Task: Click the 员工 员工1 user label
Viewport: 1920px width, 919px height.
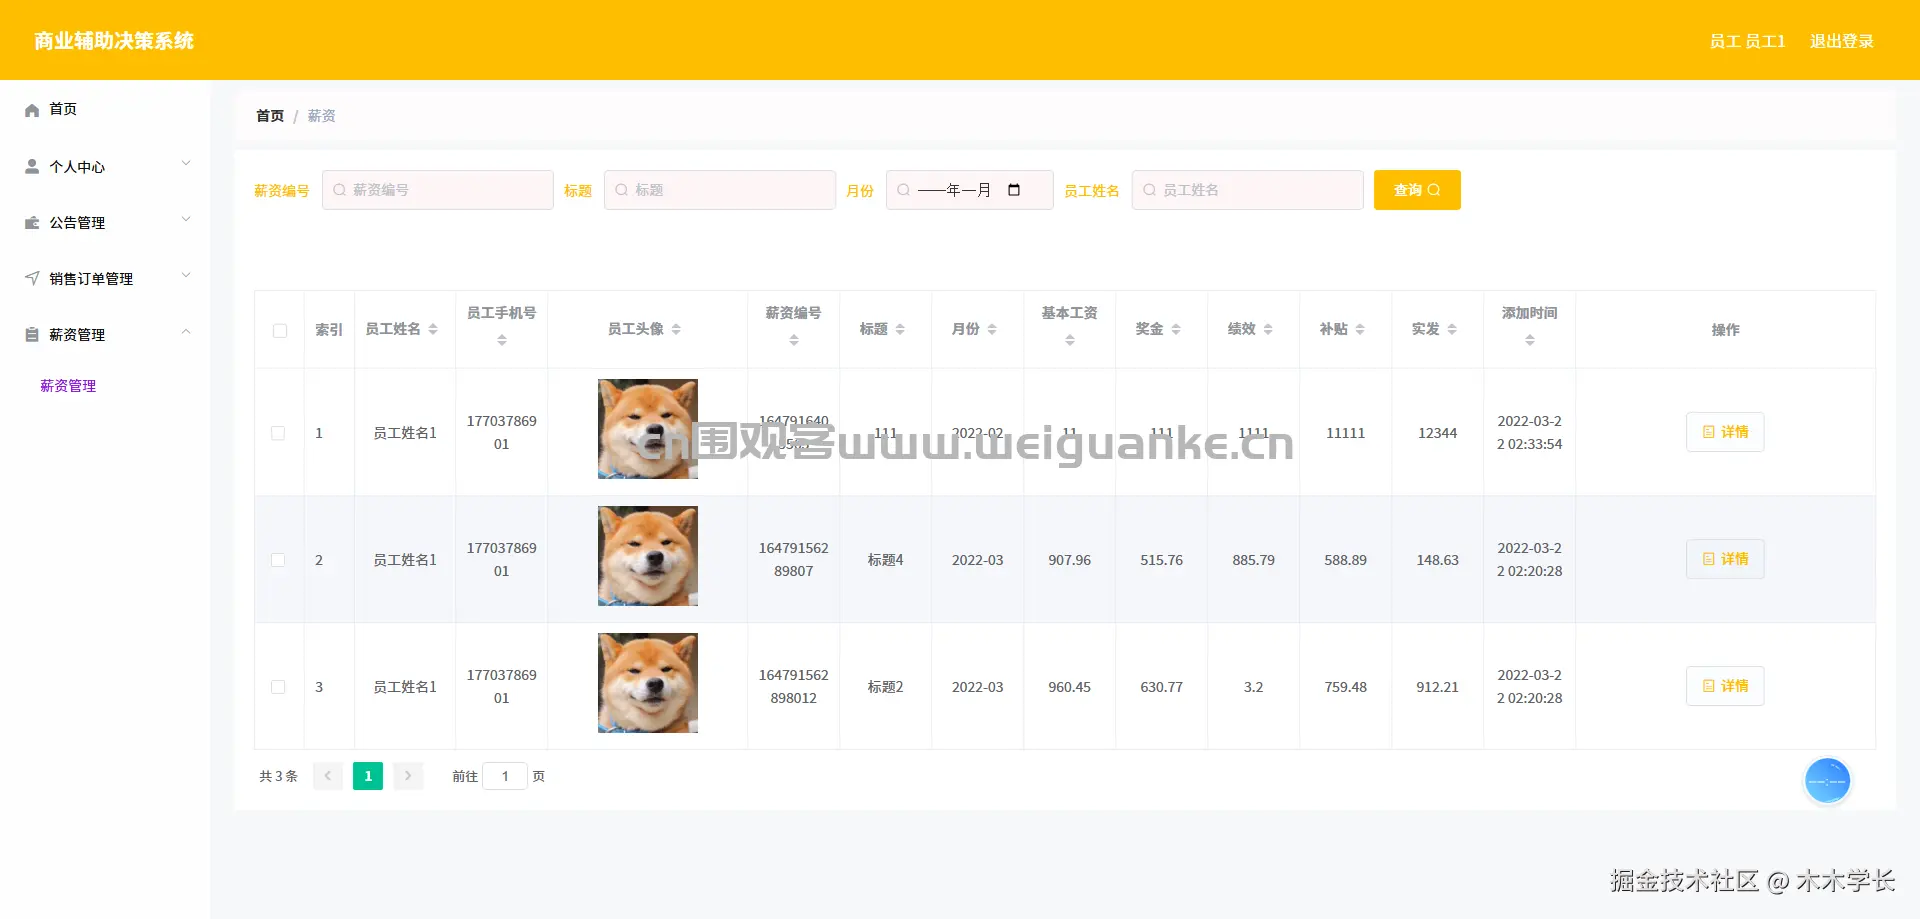Action: 1747,41
